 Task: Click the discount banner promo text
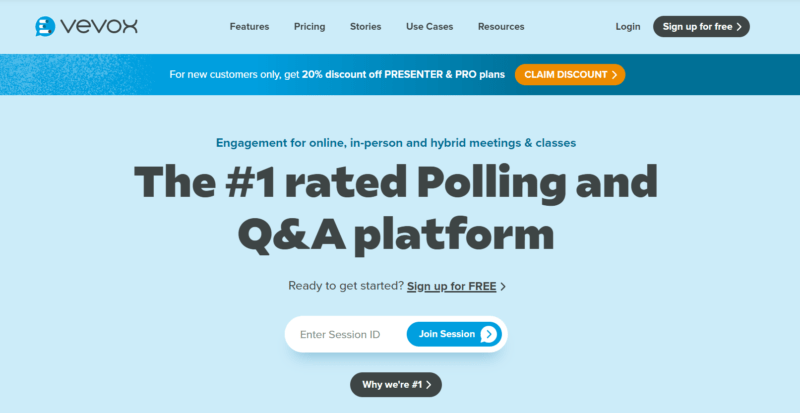click(337, 75)
